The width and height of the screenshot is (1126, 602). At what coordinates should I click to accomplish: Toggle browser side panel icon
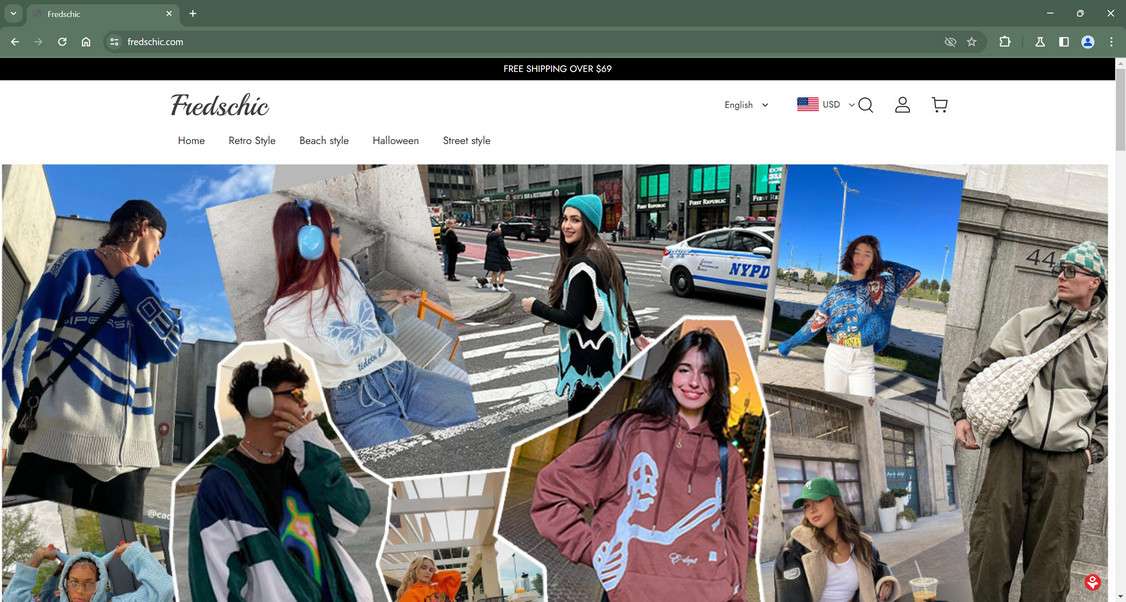[1064, 42]
